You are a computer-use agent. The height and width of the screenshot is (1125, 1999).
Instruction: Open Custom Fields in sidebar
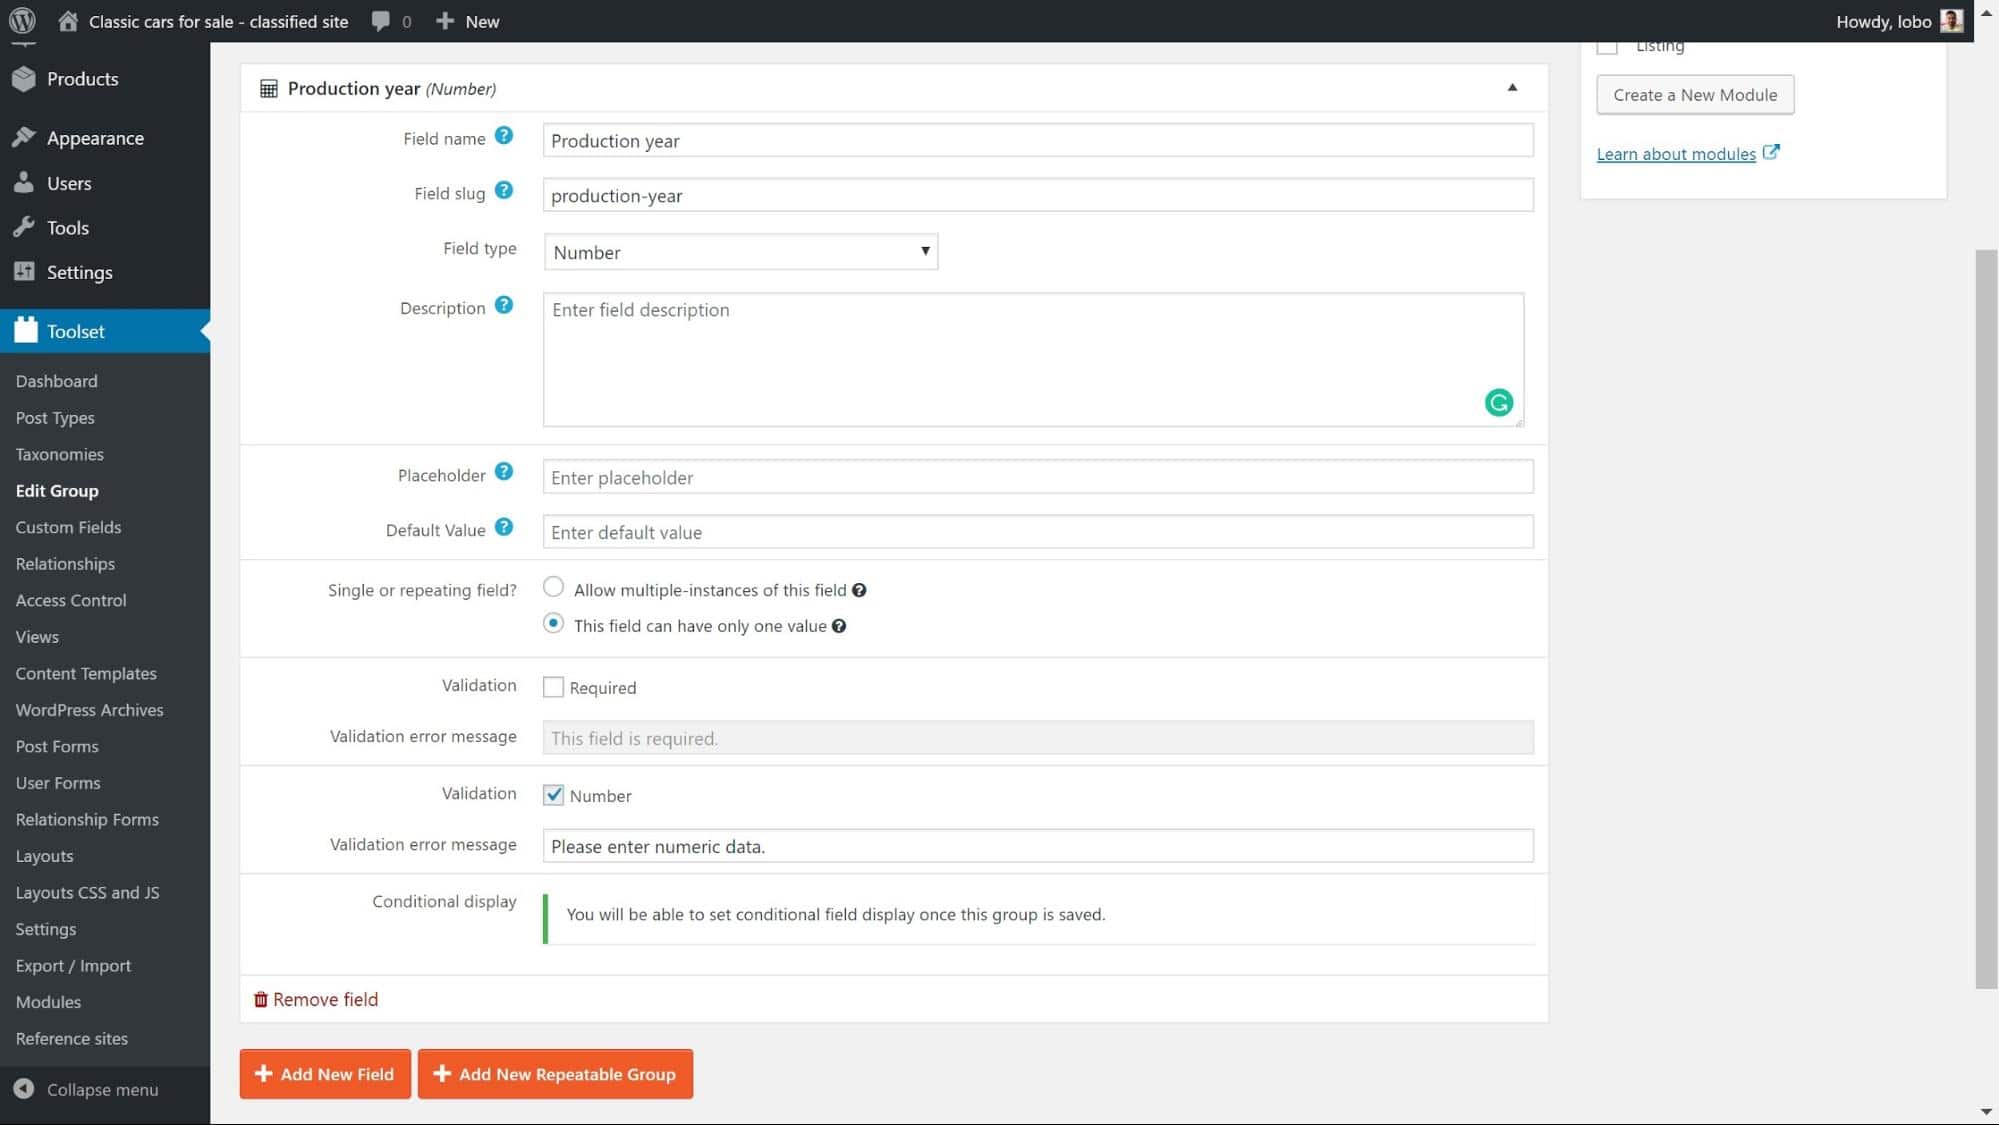point(67,526)
